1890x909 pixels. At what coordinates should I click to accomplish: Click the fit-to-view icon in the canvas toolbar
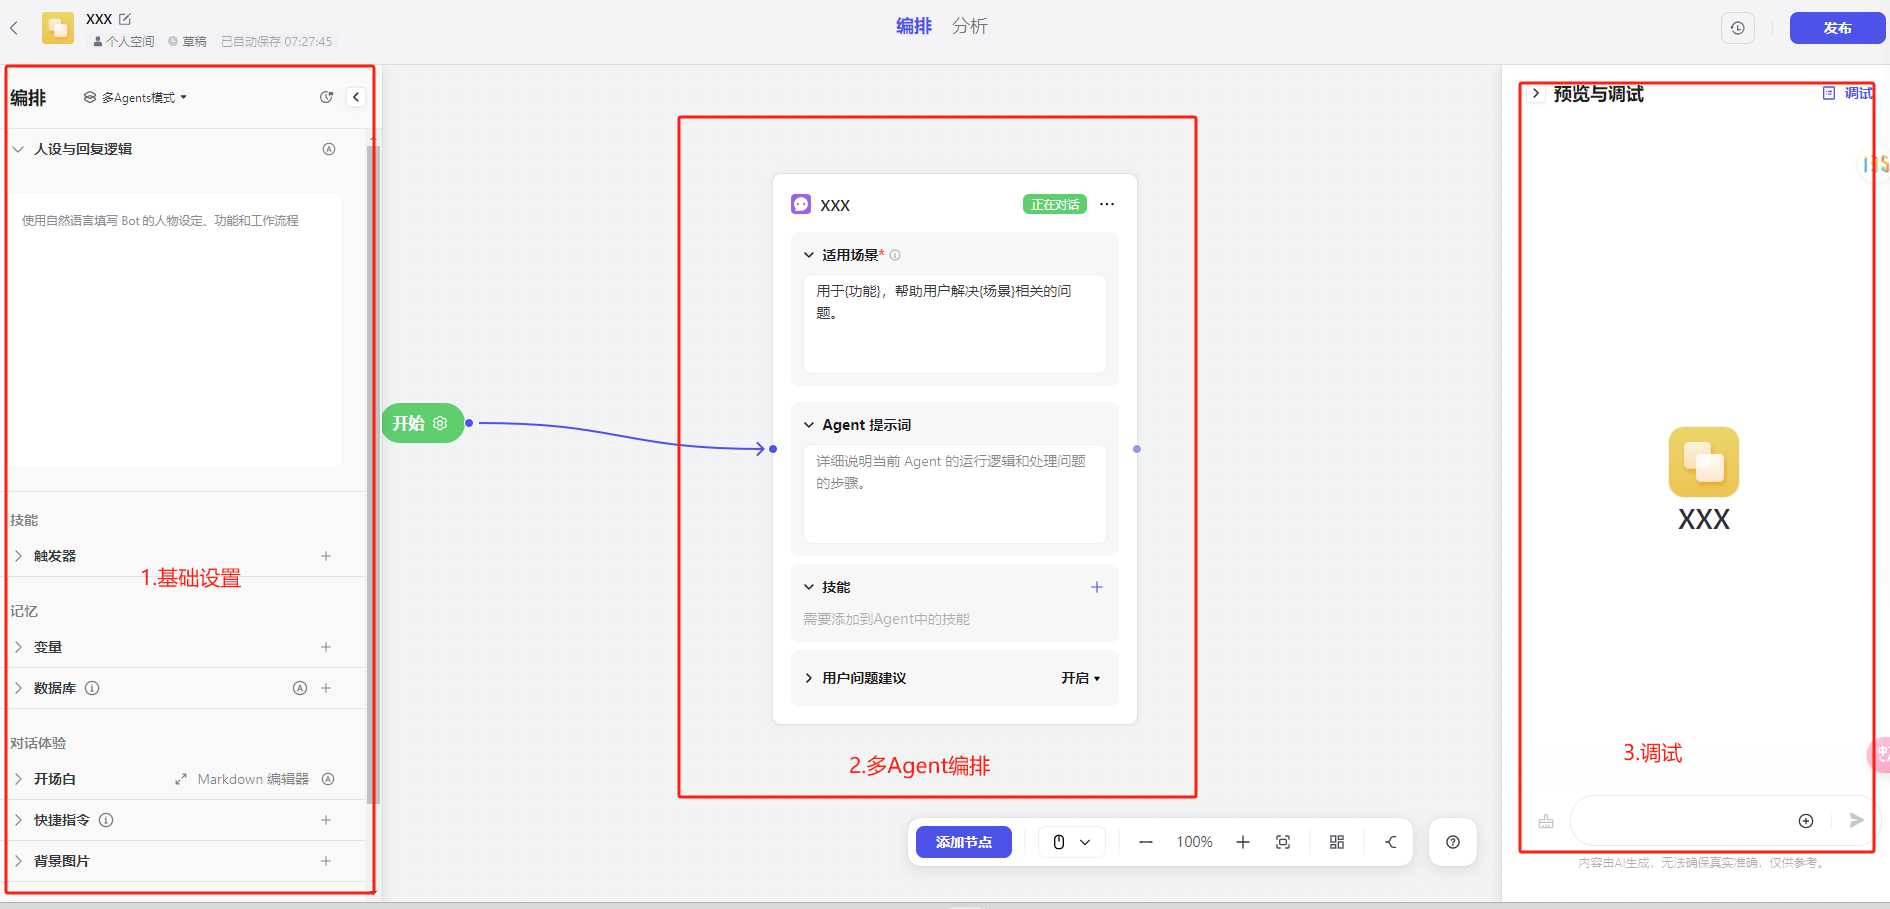[1283, 842]
